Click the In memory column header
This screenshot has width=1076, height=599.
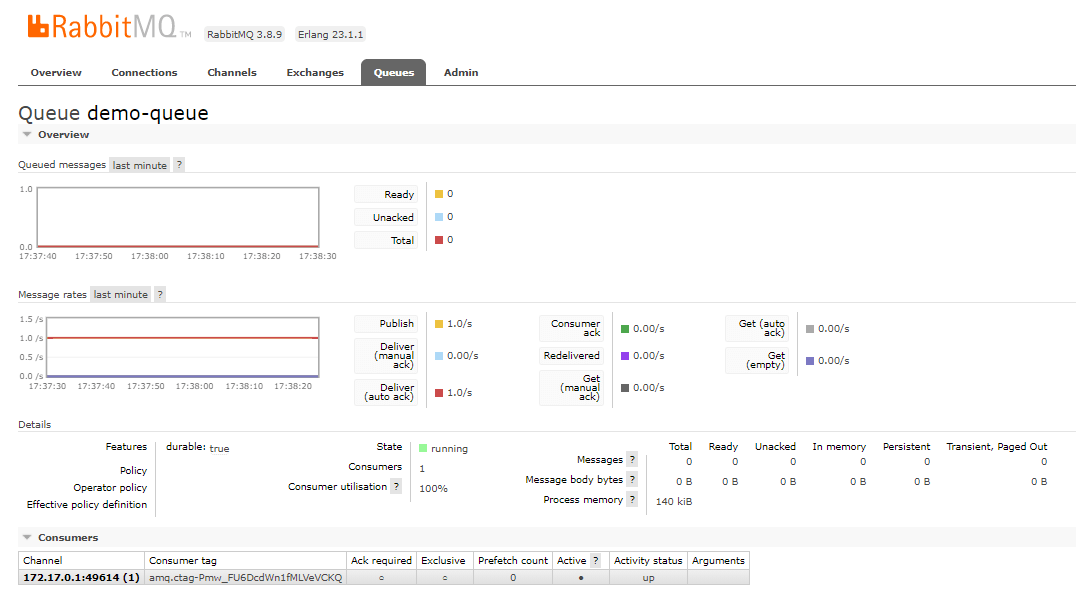839,447
